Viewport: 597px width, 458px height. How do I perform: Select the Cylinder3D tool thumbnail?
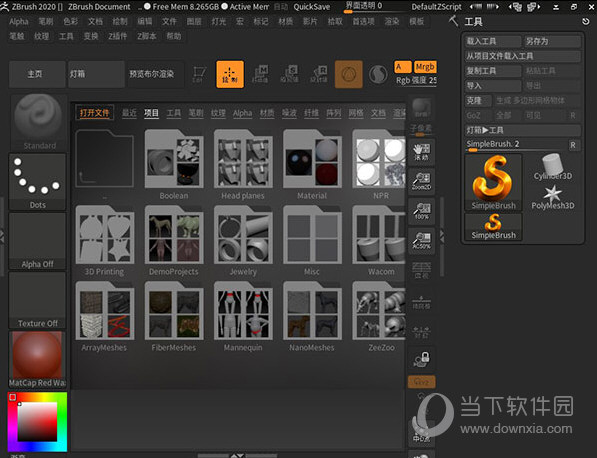click(552, 167)
